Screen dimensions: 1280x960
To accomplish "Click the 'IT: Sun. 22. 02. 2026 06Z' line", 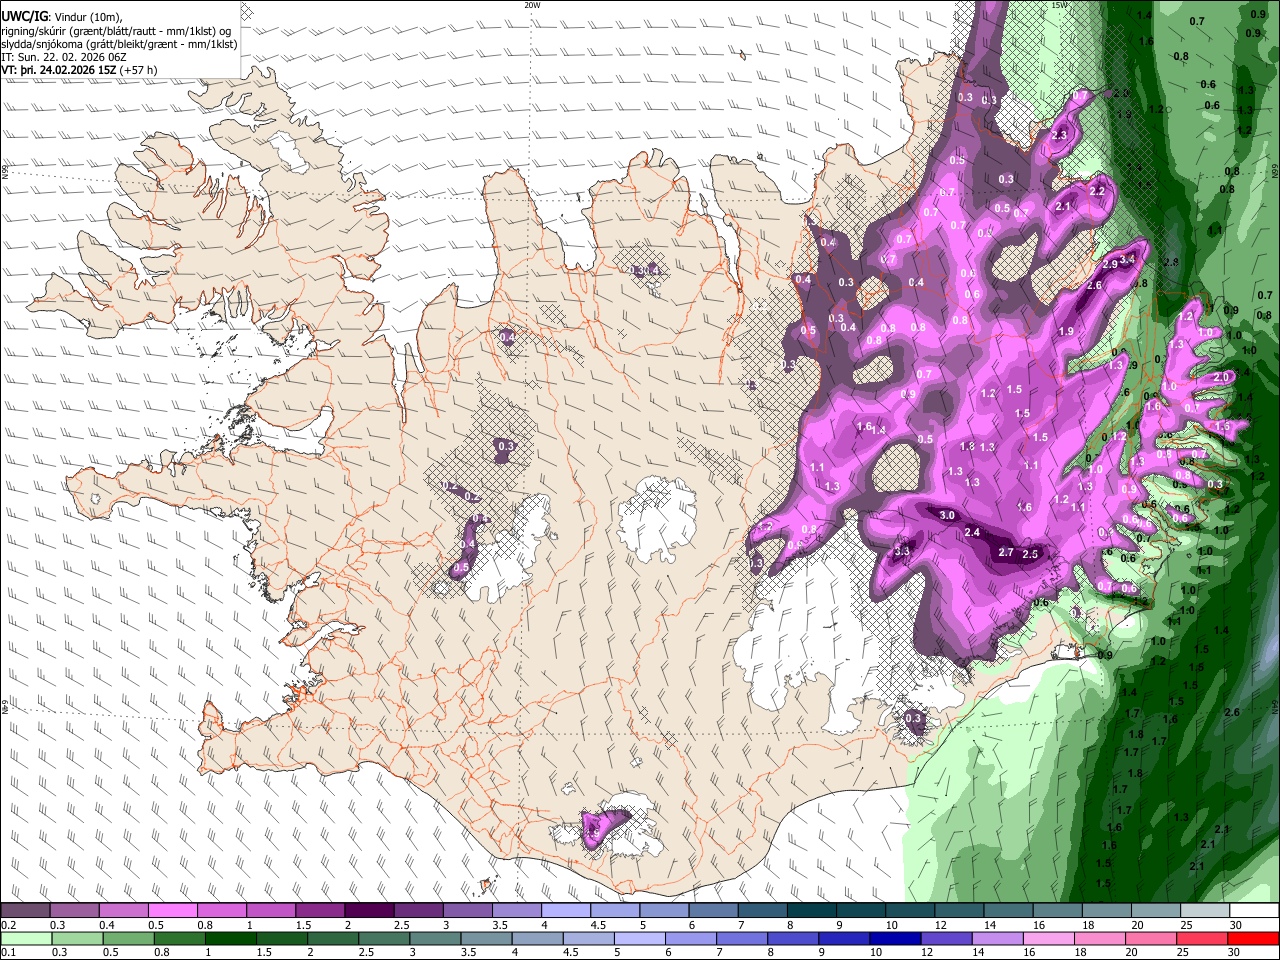I will pos(64,57).
